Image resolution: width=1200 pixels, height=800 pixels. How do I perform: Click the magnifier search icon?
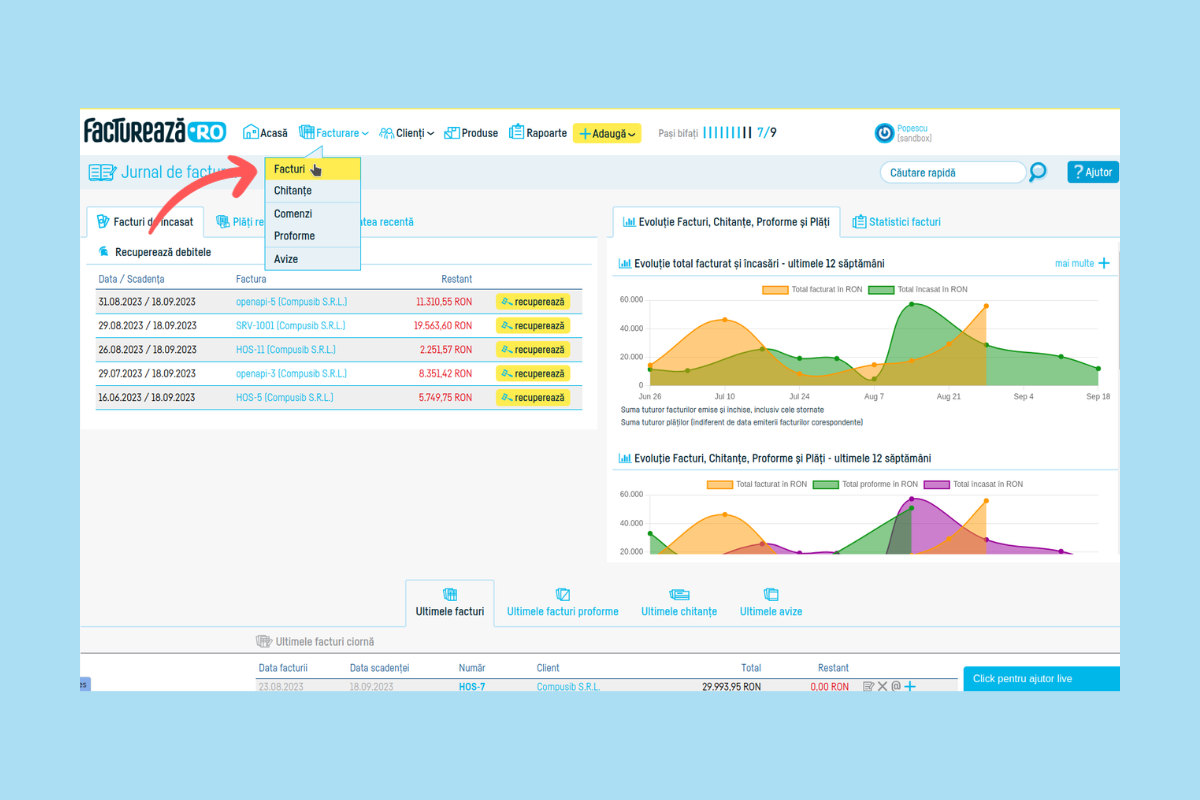(x=1038, y=172)
